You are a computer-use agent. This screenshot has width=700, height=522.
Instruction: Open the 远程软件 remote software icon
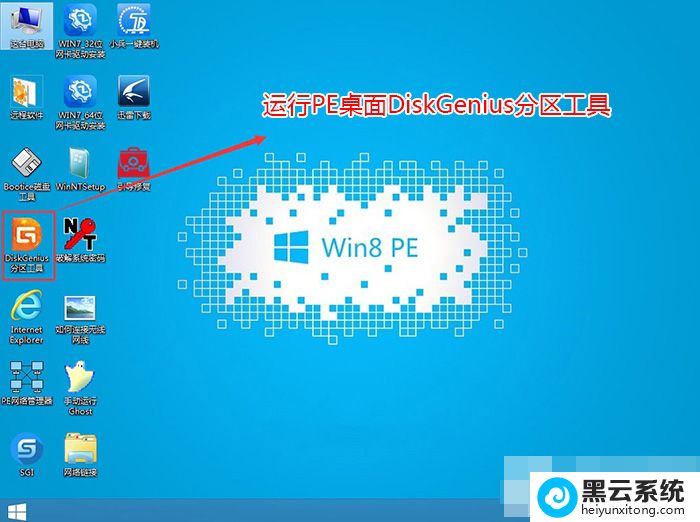(x=26, y=92)
